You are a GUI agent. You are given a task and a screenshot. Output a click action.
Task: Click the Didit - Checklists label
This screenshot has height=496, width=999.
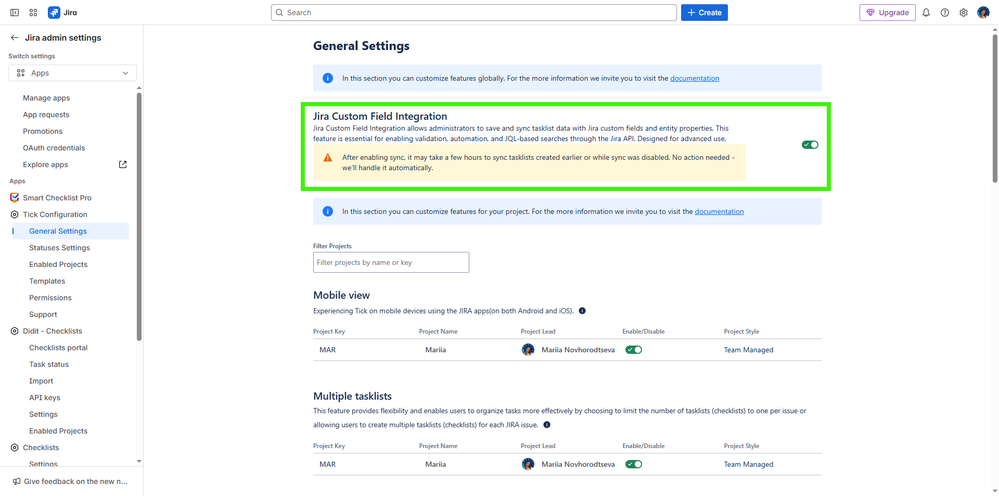pos(53,331)
